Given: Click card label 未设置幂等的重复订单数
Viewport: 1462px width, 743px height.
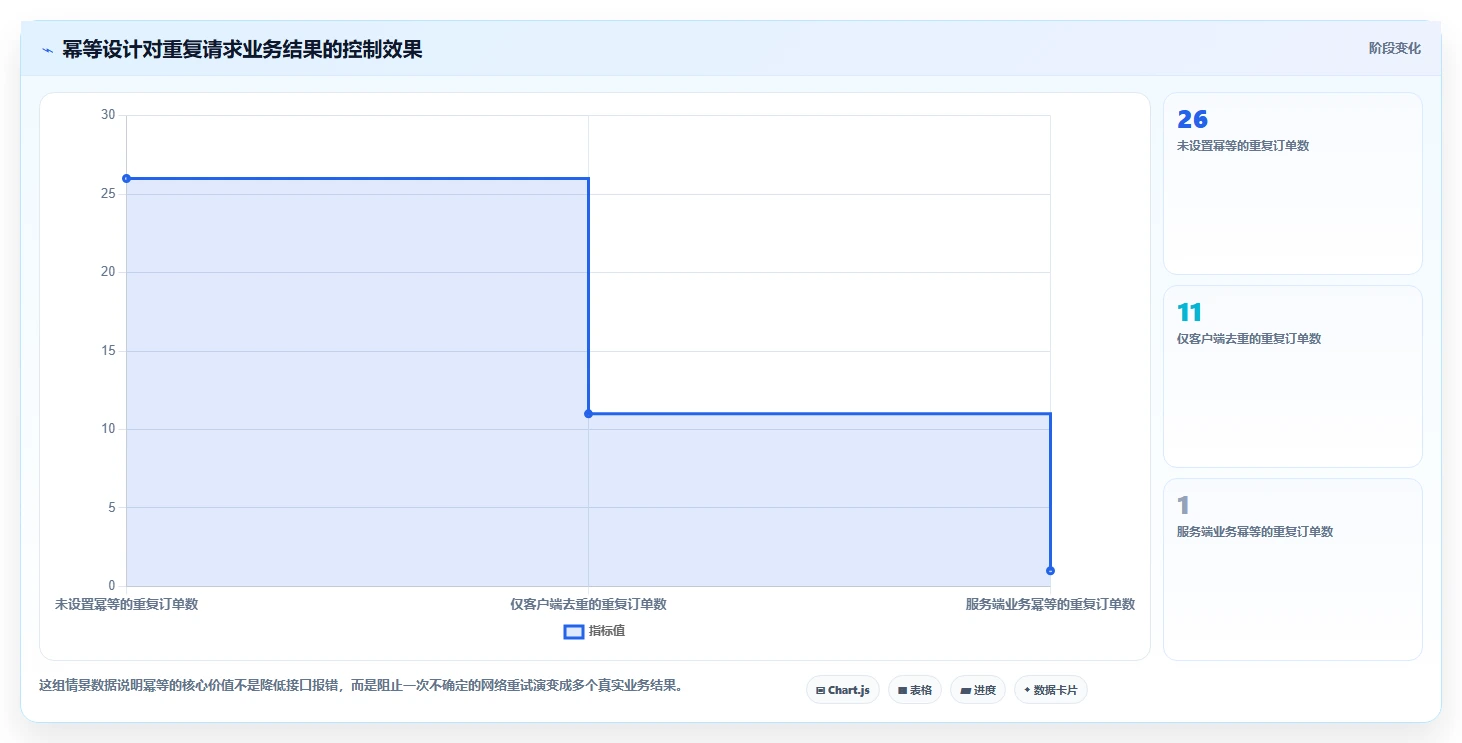Looking at the screenshot, I should point(1243,146).
